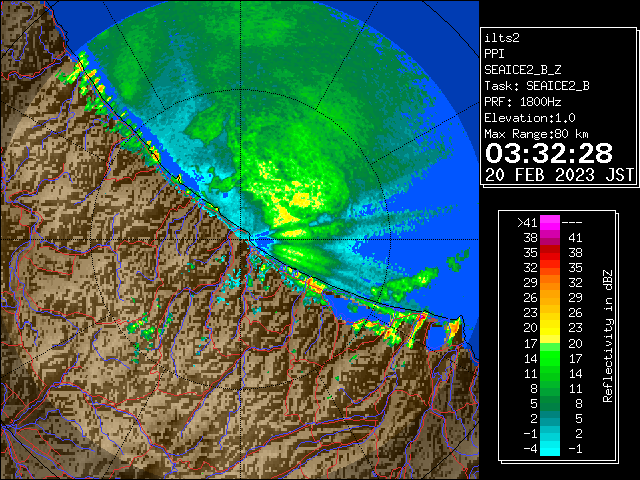The image size is (640, 480).
Task: Click the 'Task: SEAICE2_B' line
Action: [537, 86]
